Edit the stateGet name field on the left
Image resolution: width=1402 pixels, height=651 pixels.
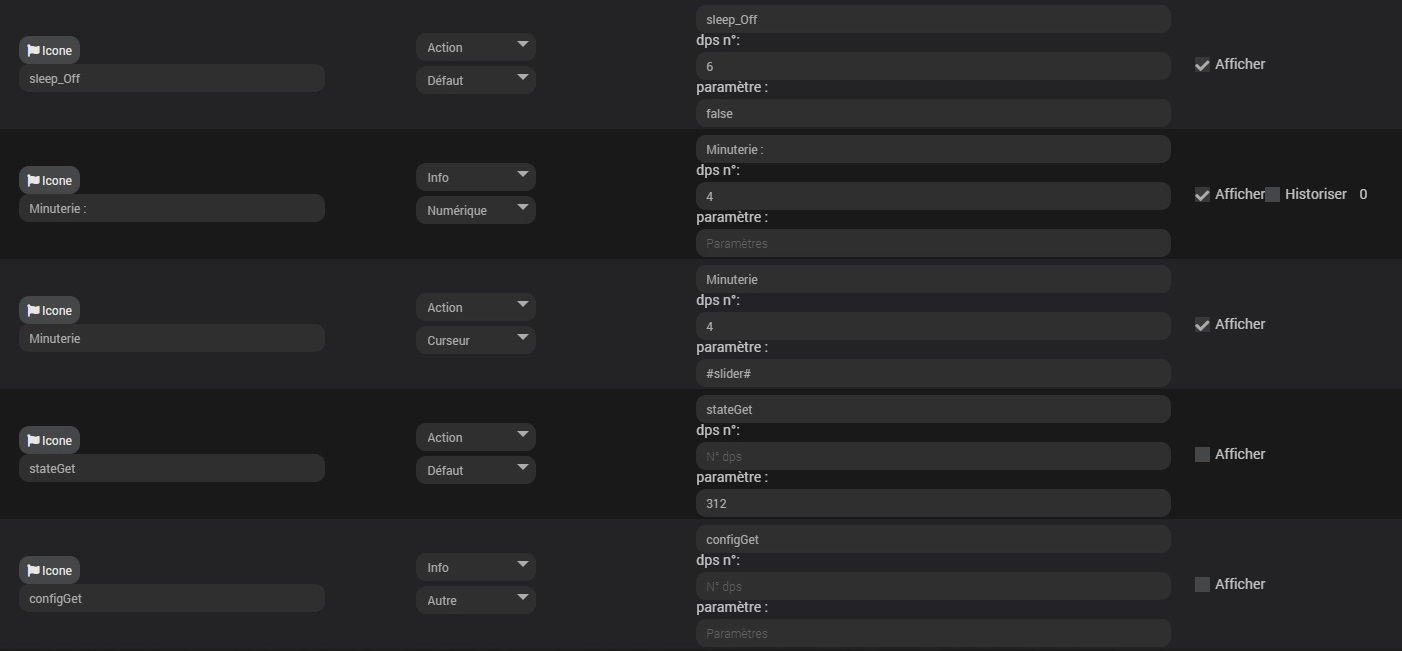click(x=172, y=468)
